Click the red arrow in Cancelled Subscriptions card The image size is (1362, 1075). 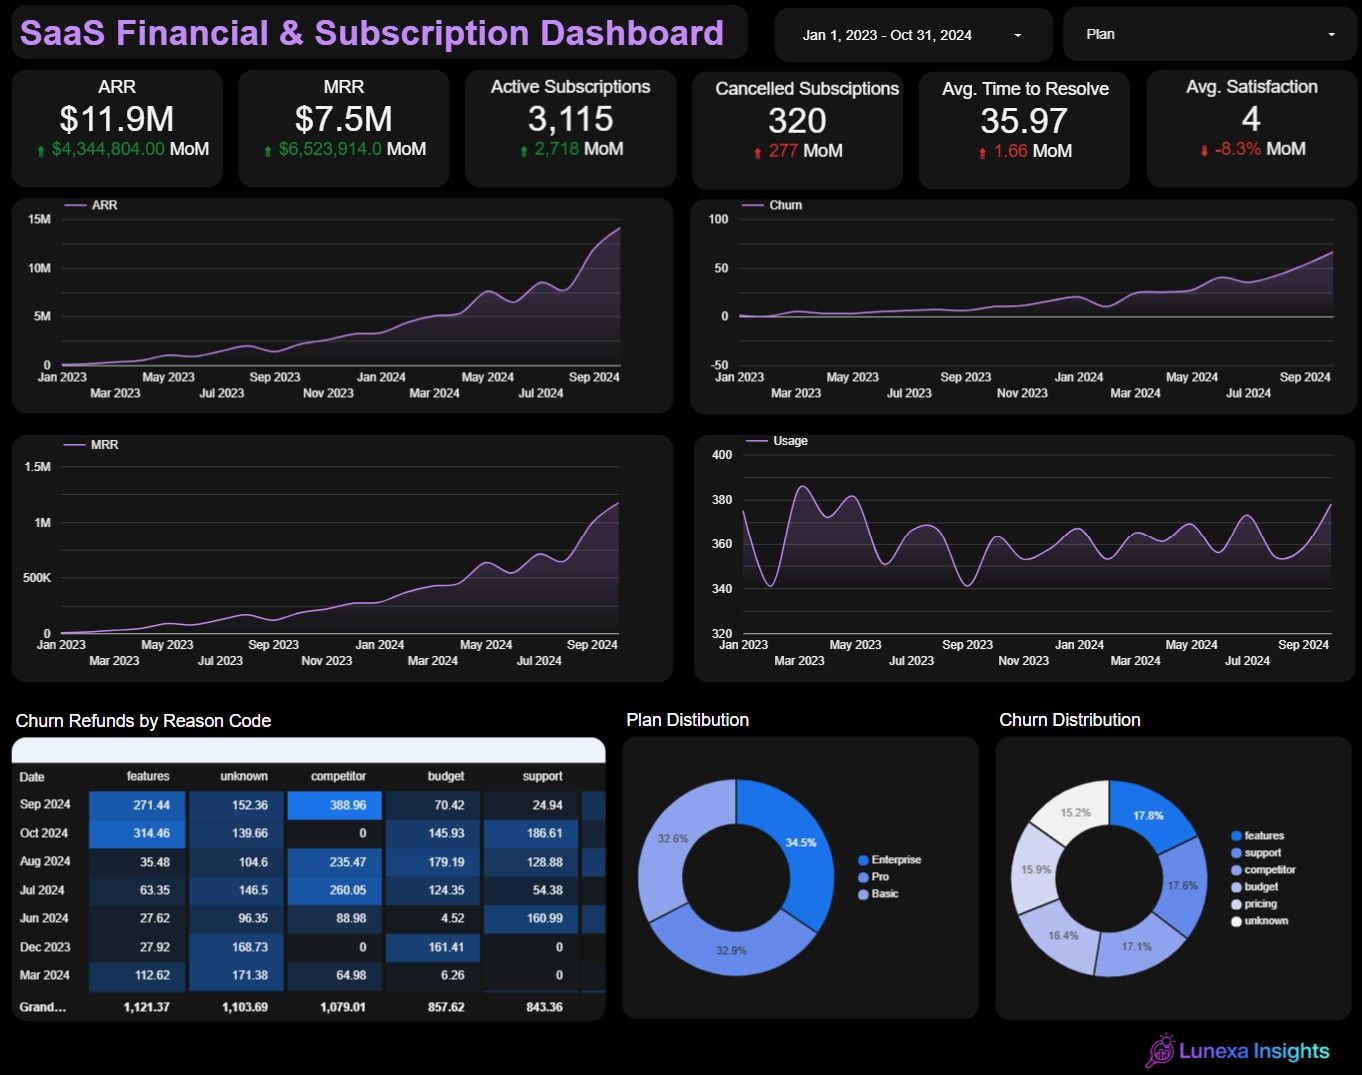(x=758, y=153)
